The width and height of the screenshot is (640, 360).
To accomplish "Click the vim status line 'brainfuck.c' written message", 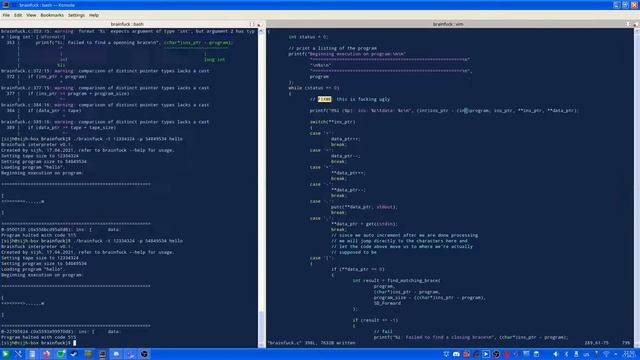I will click(311, 343).
